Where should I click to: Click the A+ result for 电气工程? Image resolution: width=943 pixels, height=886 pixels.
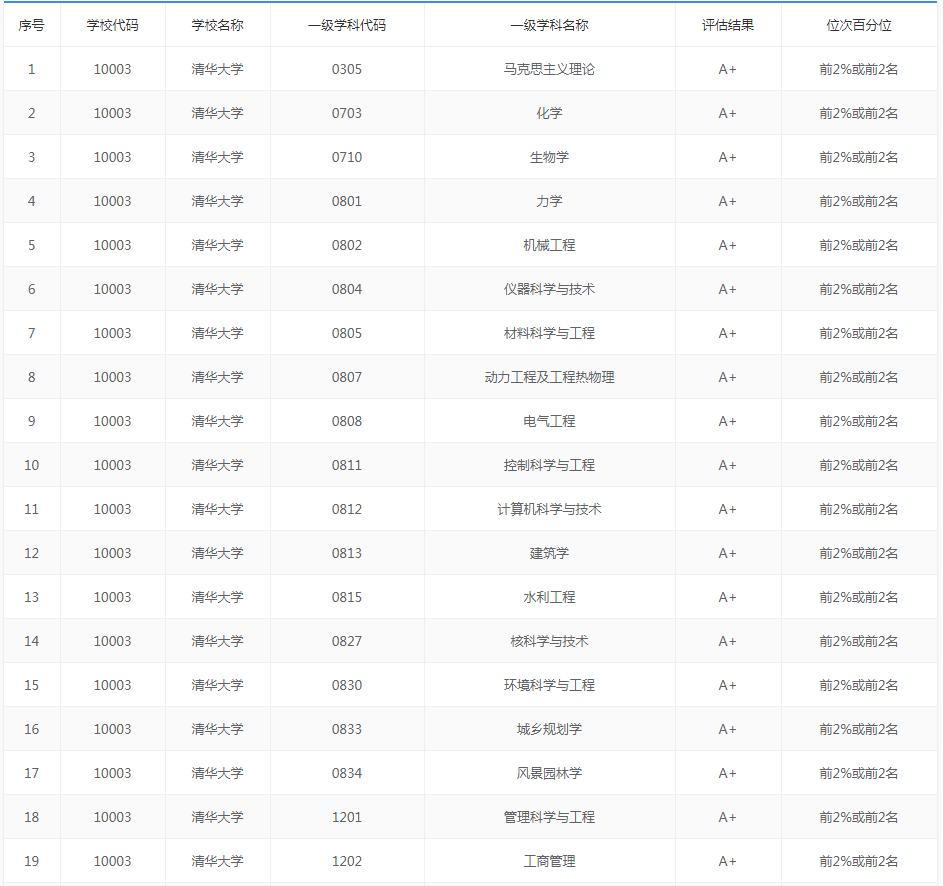[729, 421]
